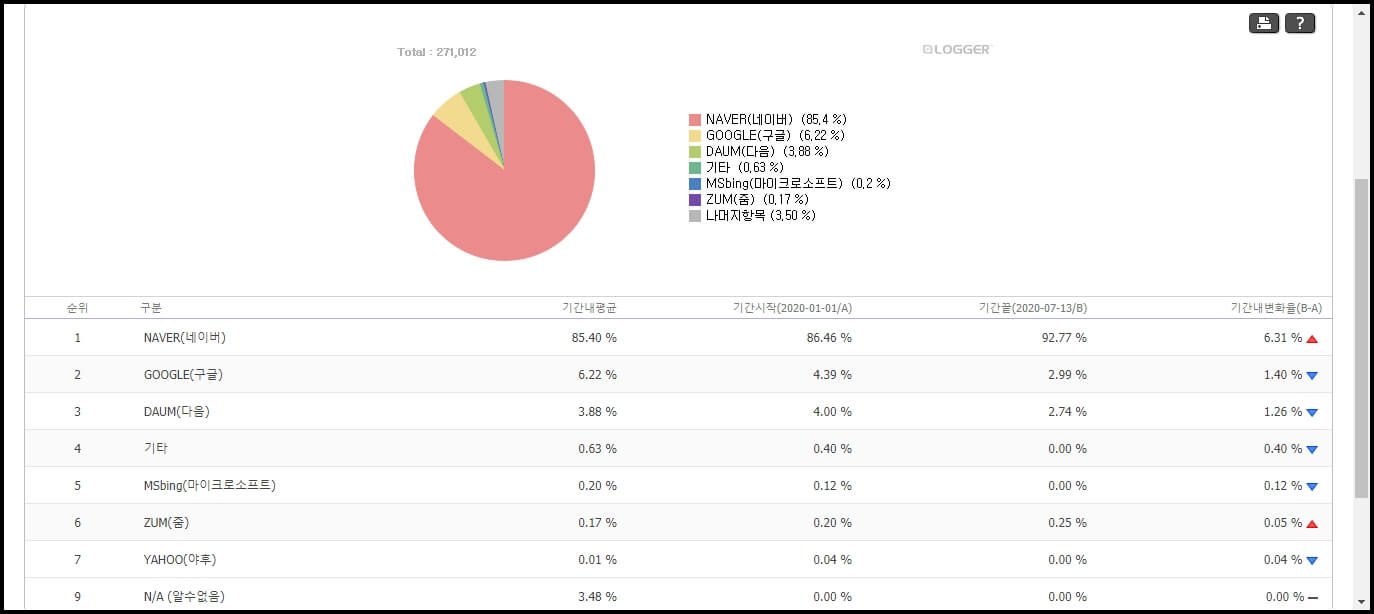This screenshot has height=614, width=1374.
Task: Click the 구분 column header
Action: (x=151, y=308)
